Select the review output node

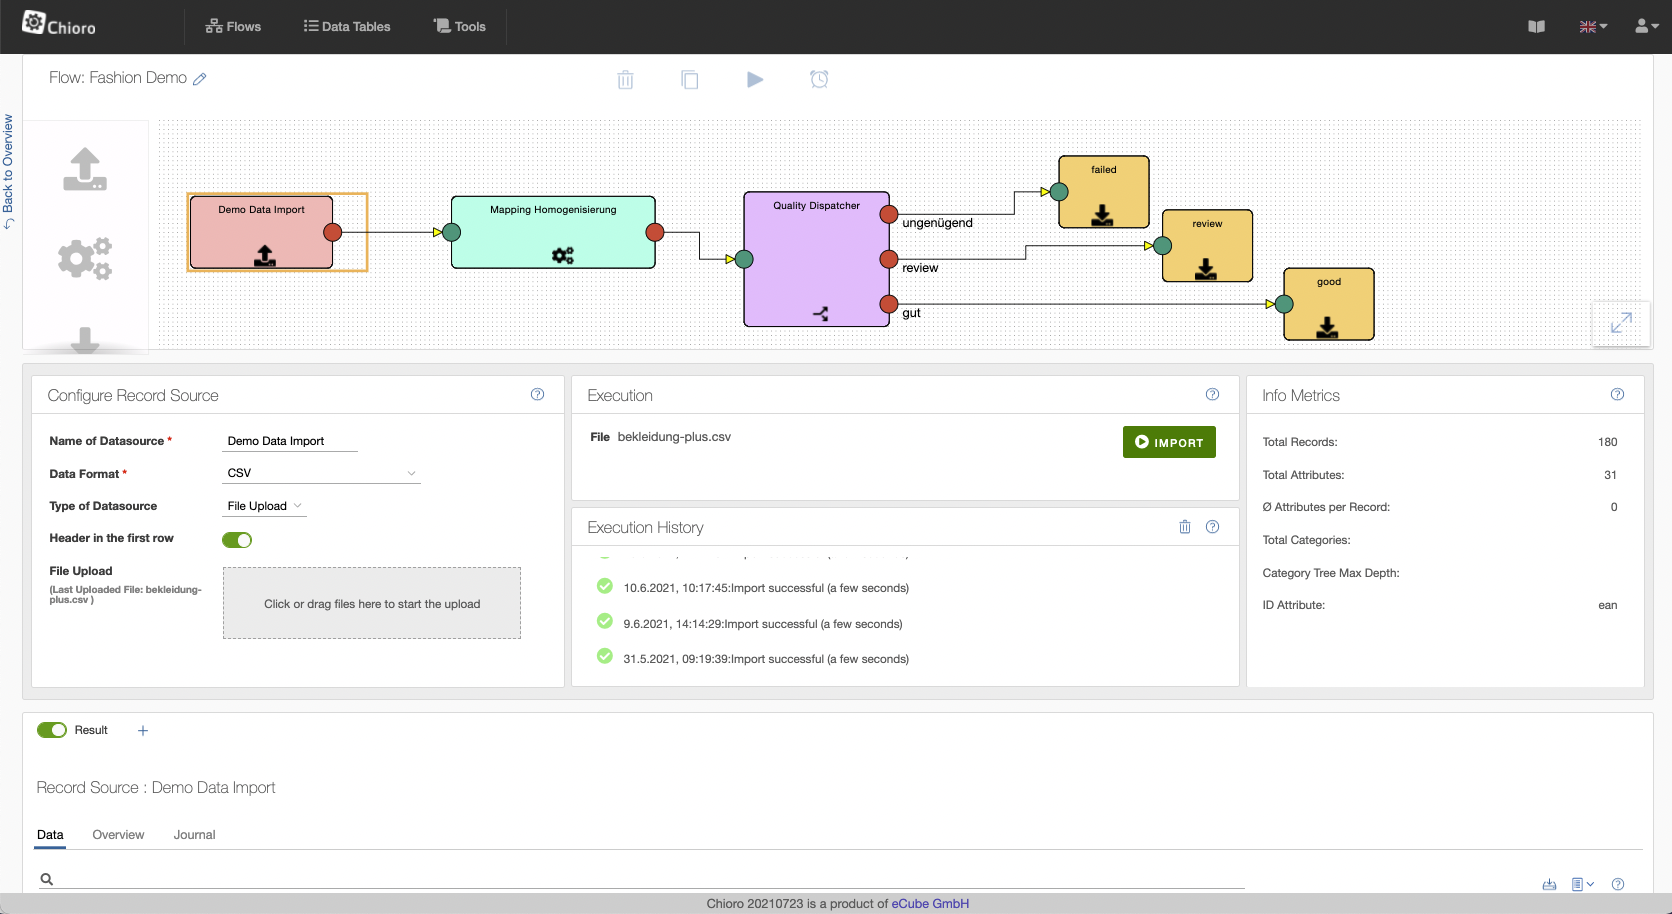(1207, 246)
